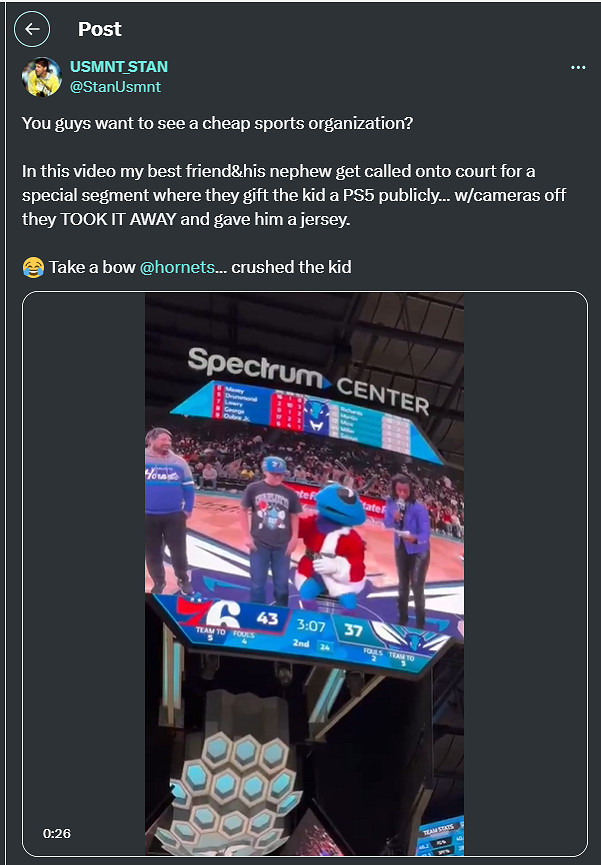This screenshot has height=865, width=601.
Task: Click the boy wearing the blue cap
Action: (x=271, y=530)
